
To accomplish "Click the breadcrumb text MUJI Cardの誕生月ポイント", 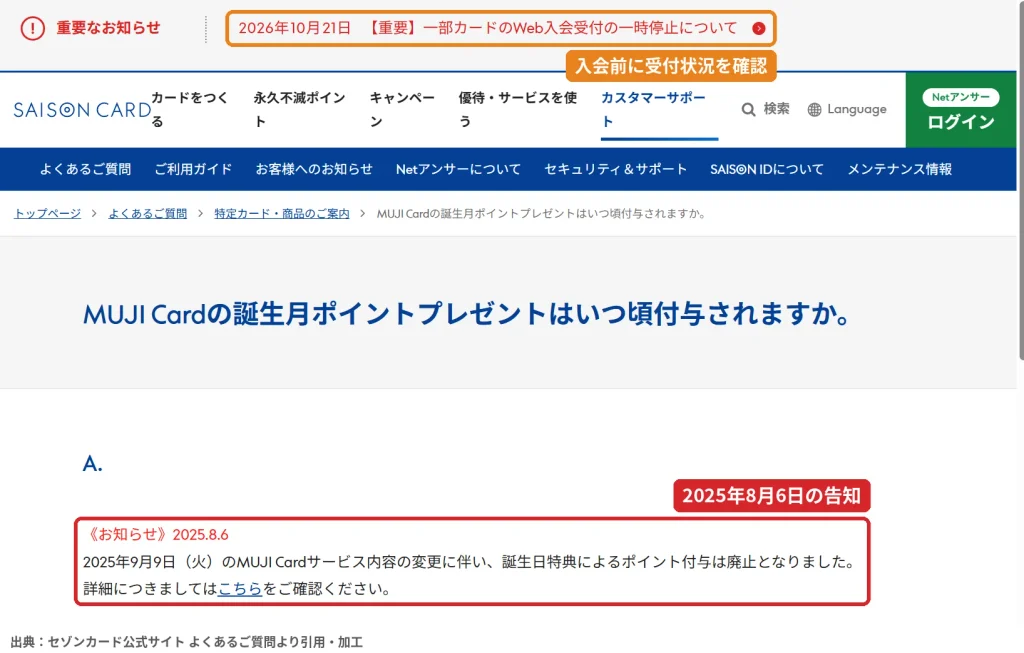I will pyautogui.click(x=541, y=214).
